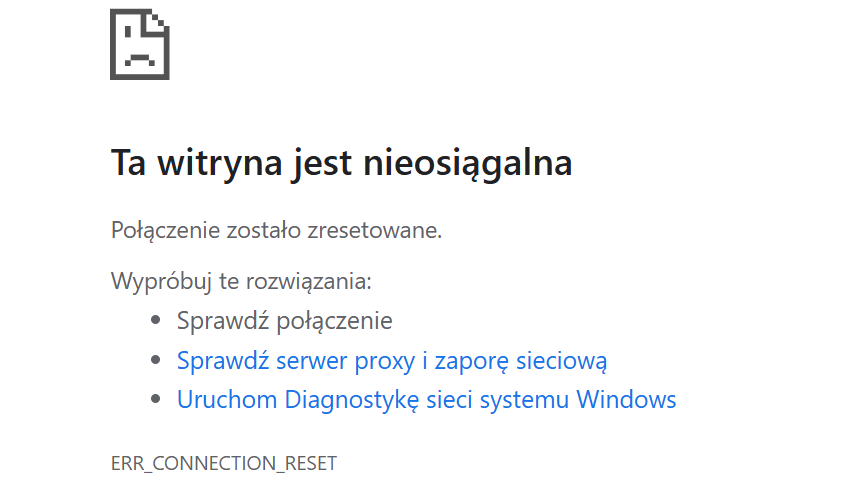The height and width of the screenshot is (483, 857).
Task: Click the folded corner of the page icon
Action: 157,23
